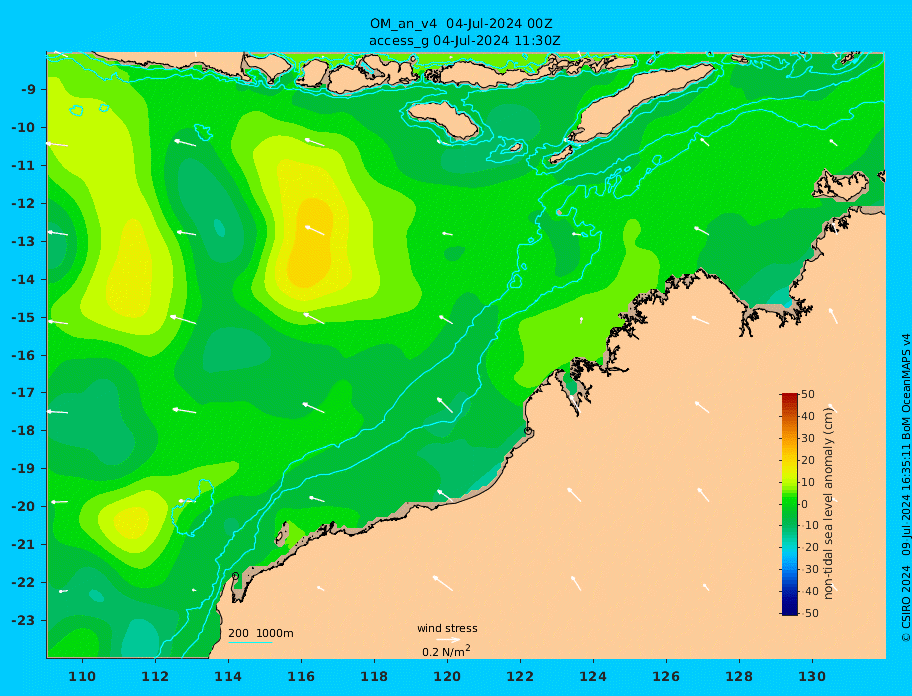Click longitude label 118 on the x-axis
This screenshot has height=696, width=912.
coord(374,676)
